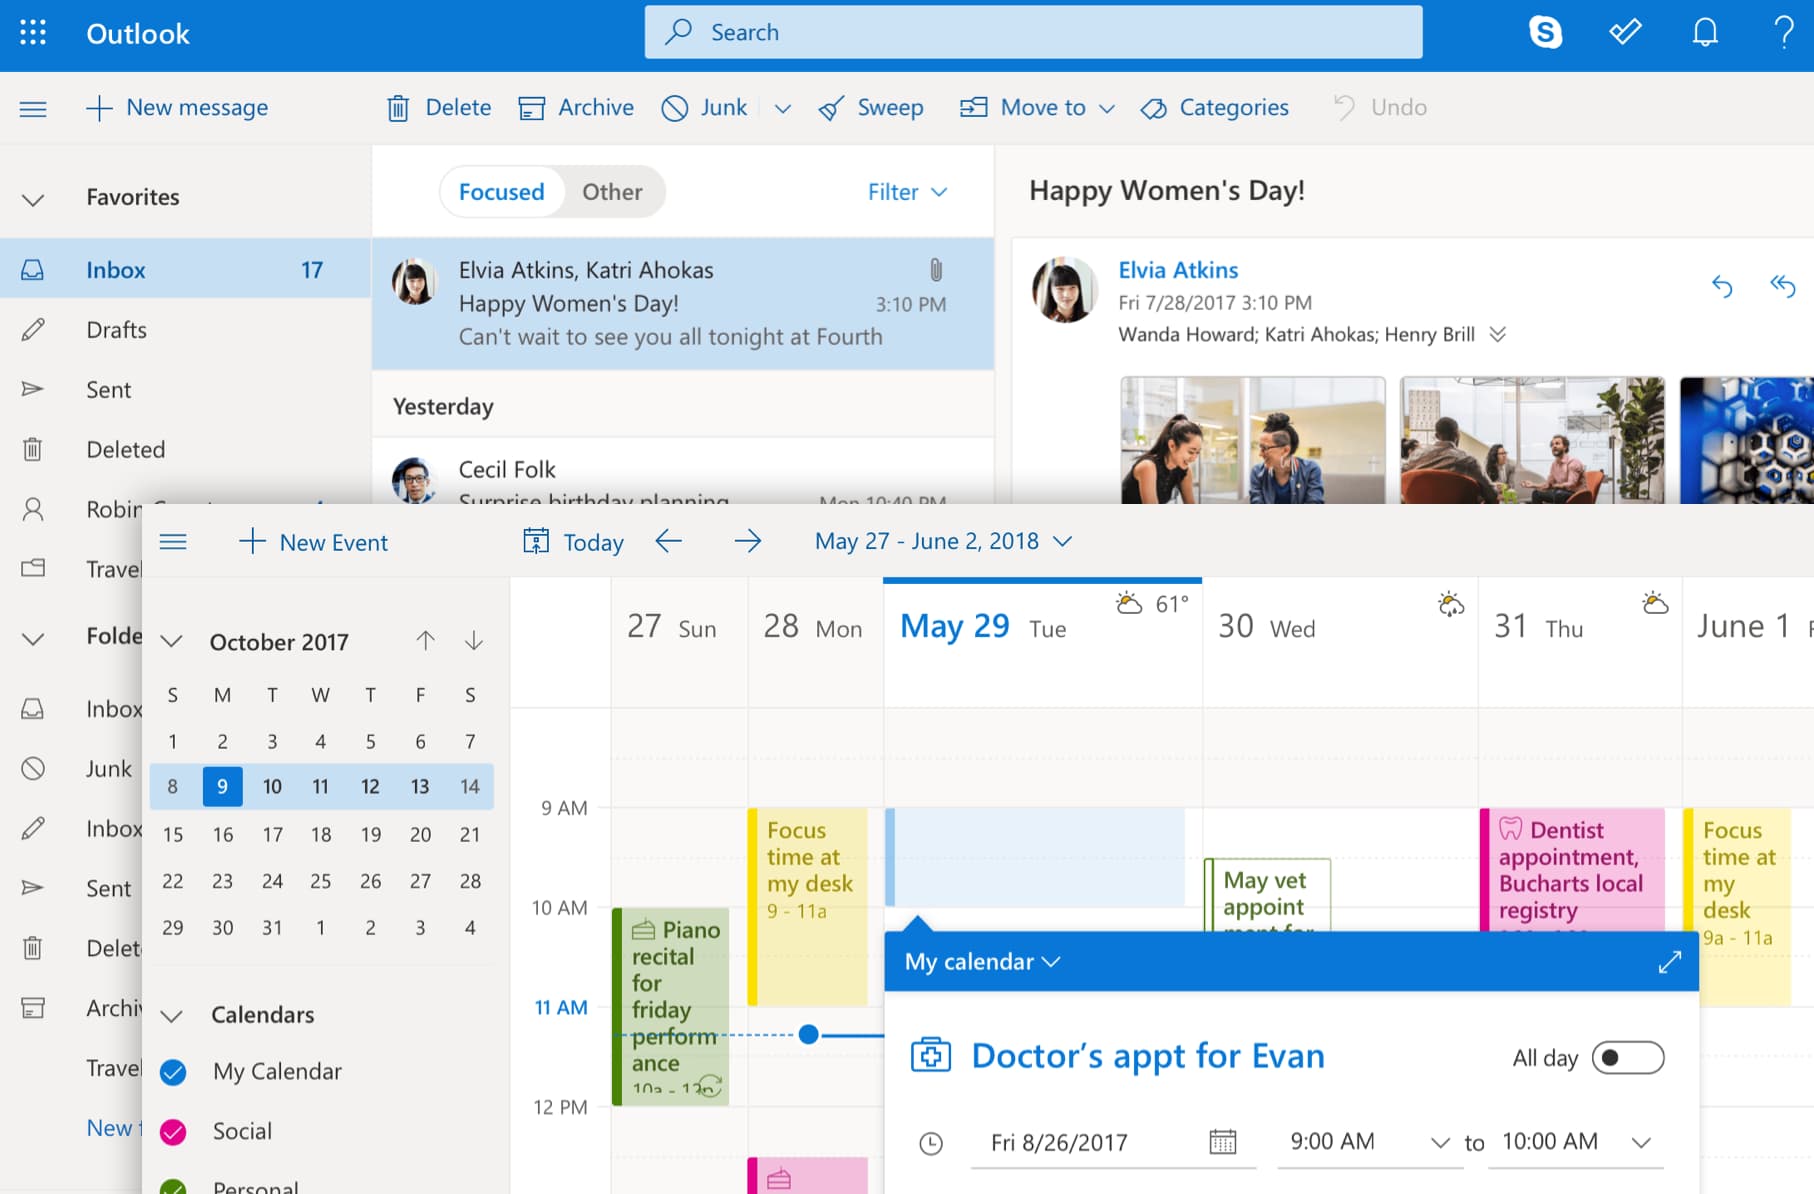Open the May vet appointment event

pos(1267,895)
